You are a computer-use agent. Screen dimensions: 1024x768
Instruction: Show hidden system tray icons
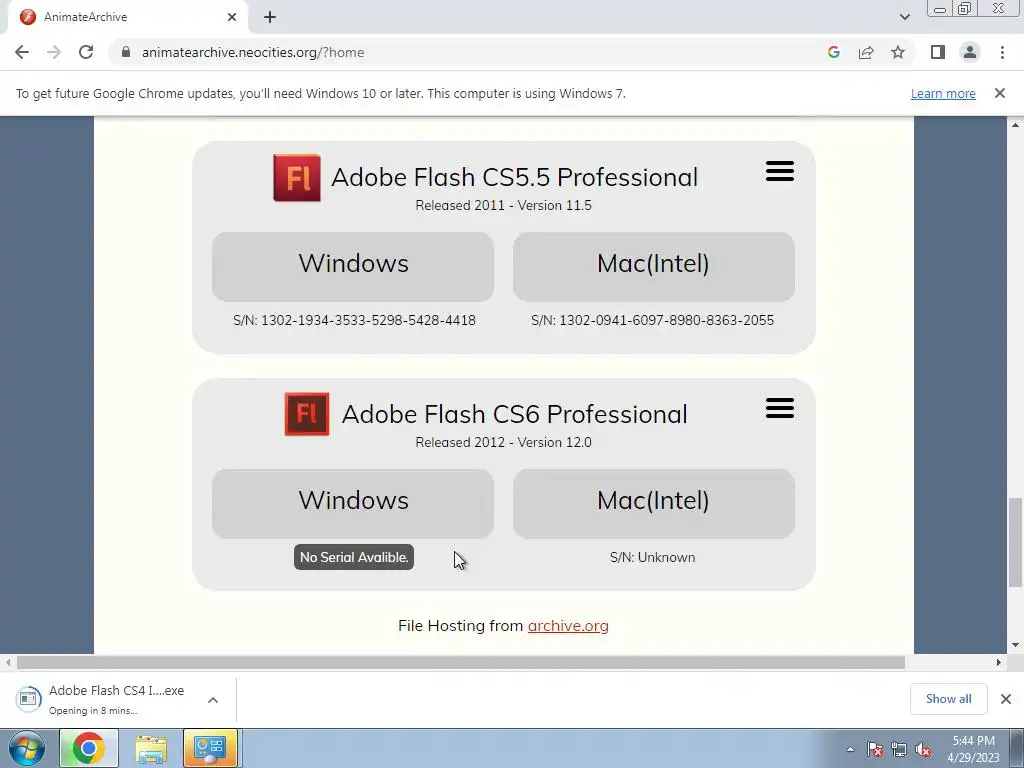point(850,749)
